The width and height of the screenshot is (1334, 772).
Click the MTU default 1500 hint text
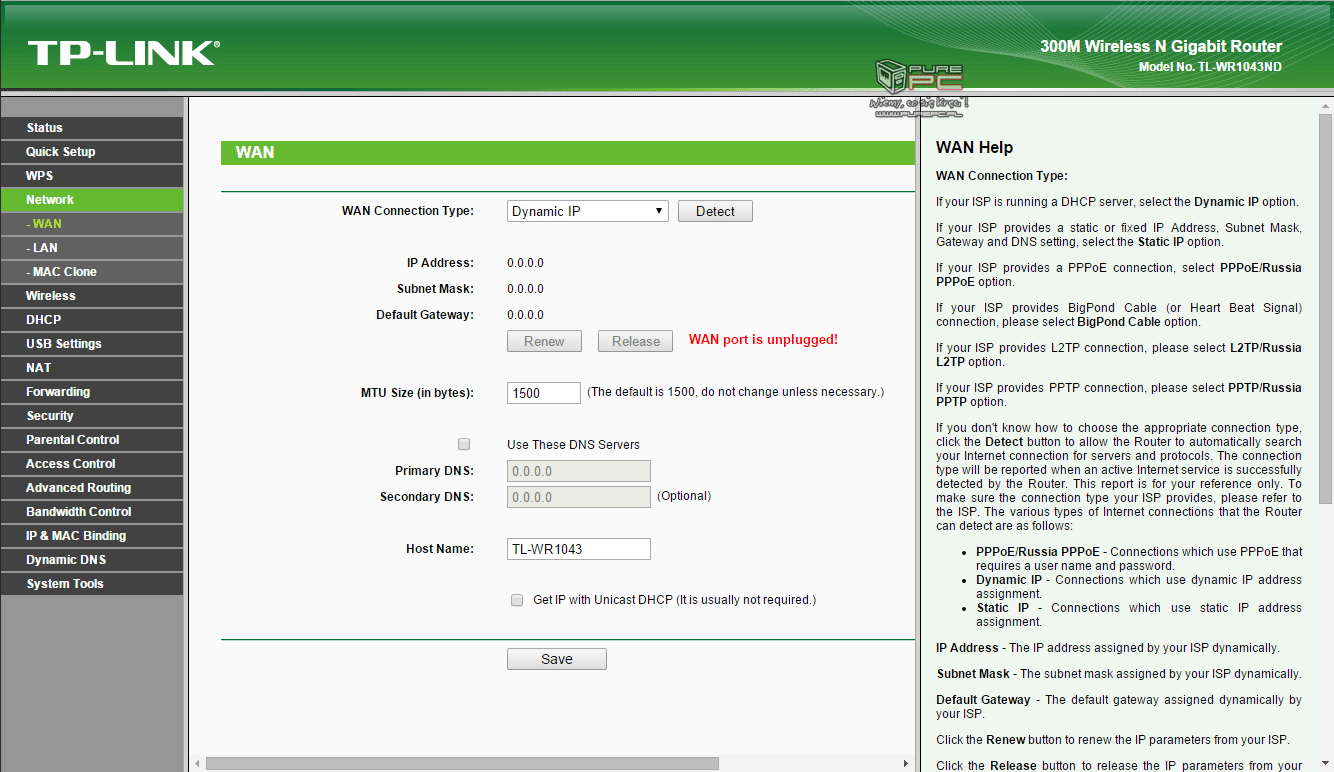(736, 392)
